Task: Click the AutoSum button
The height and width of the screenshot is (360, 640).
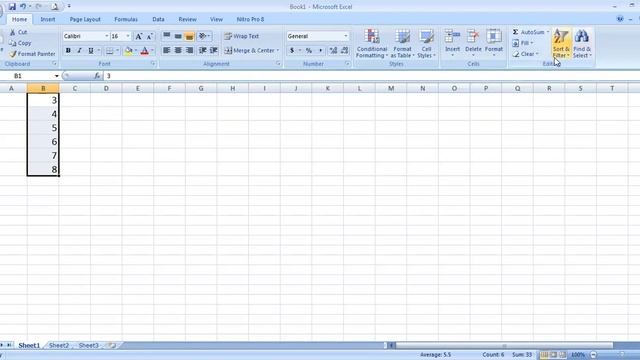Action: 529,32
